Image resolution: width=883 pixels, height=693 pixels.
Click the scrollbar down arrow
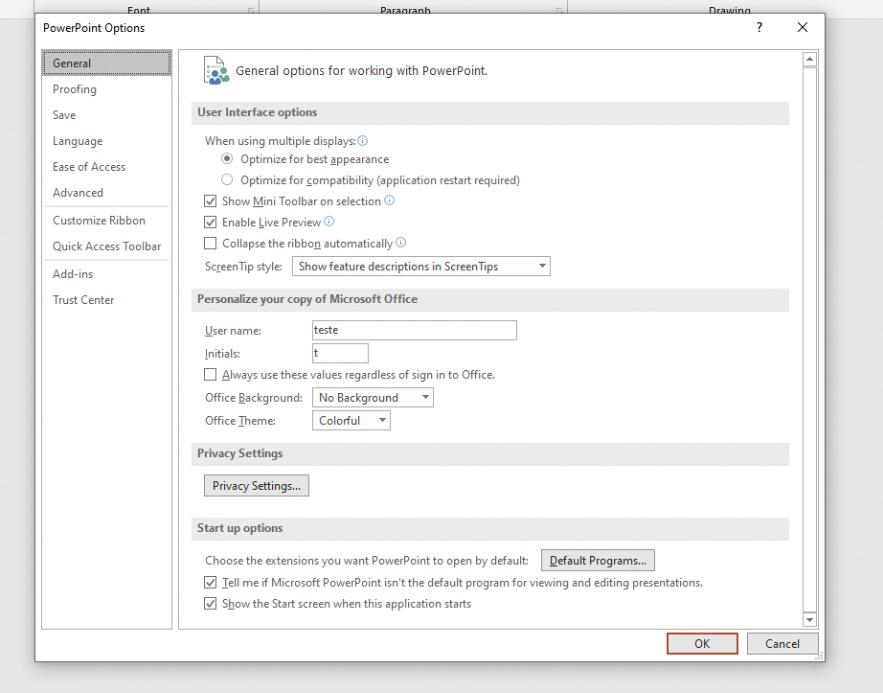coord(809,620)
